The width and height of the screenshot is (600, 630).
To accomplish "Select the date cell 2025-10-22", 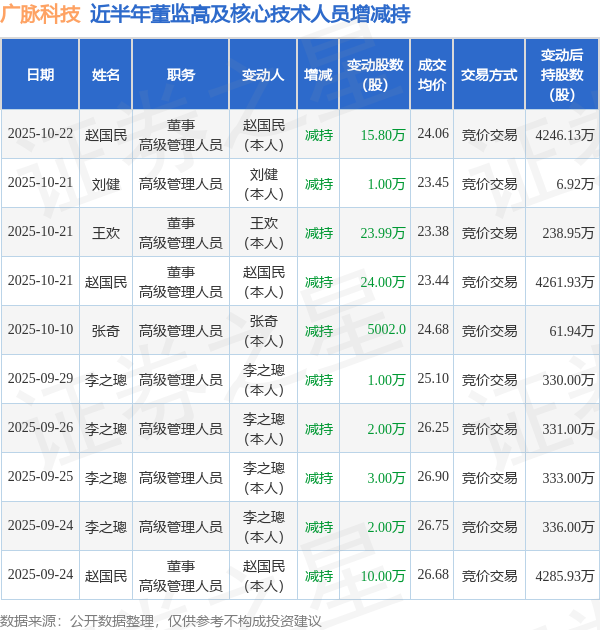I will [40, 133].
